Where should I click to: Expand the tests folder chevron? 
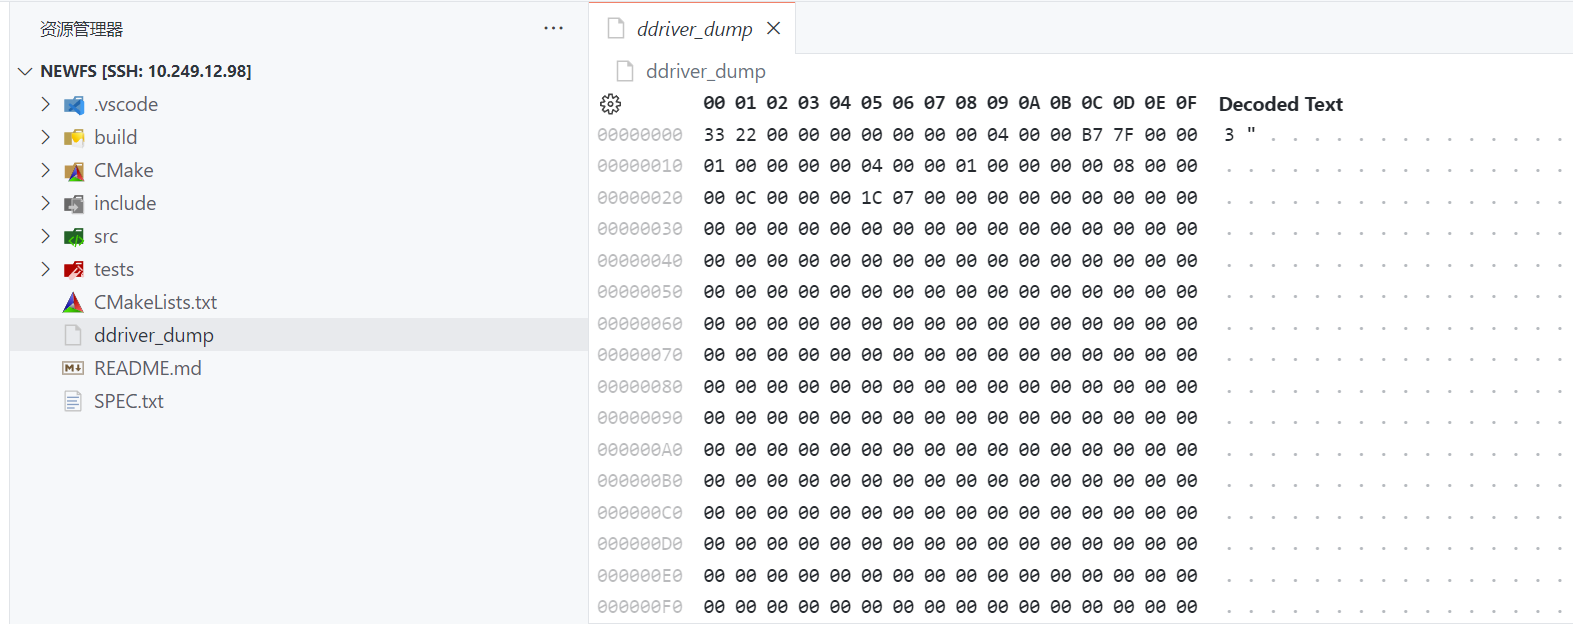[45, 269]
